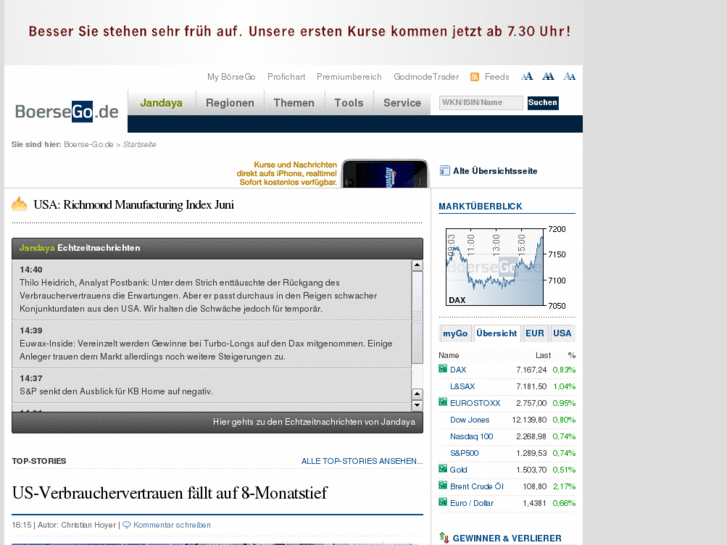The height and width of the screenshot is (545, 727).
Task: Switch to the Übersicht market tab
Action: click(496, 333)
